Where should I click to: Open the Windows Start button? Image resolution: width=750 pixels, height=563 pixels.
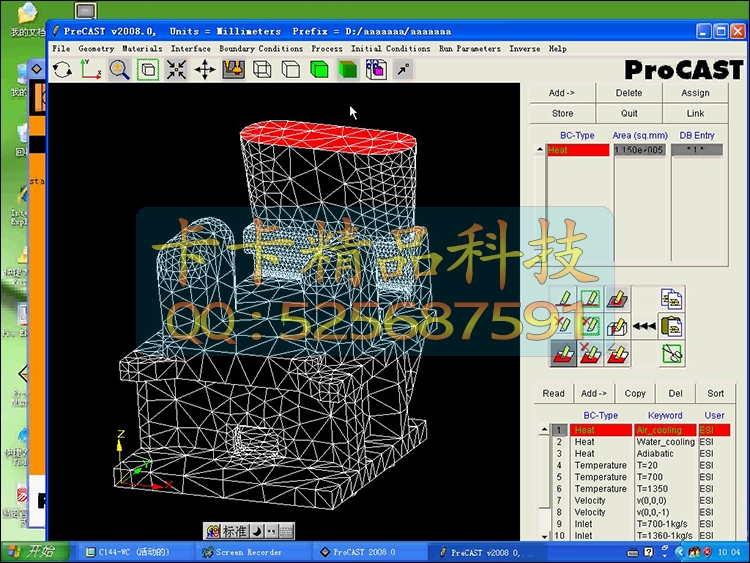click(x=34, y=552)
